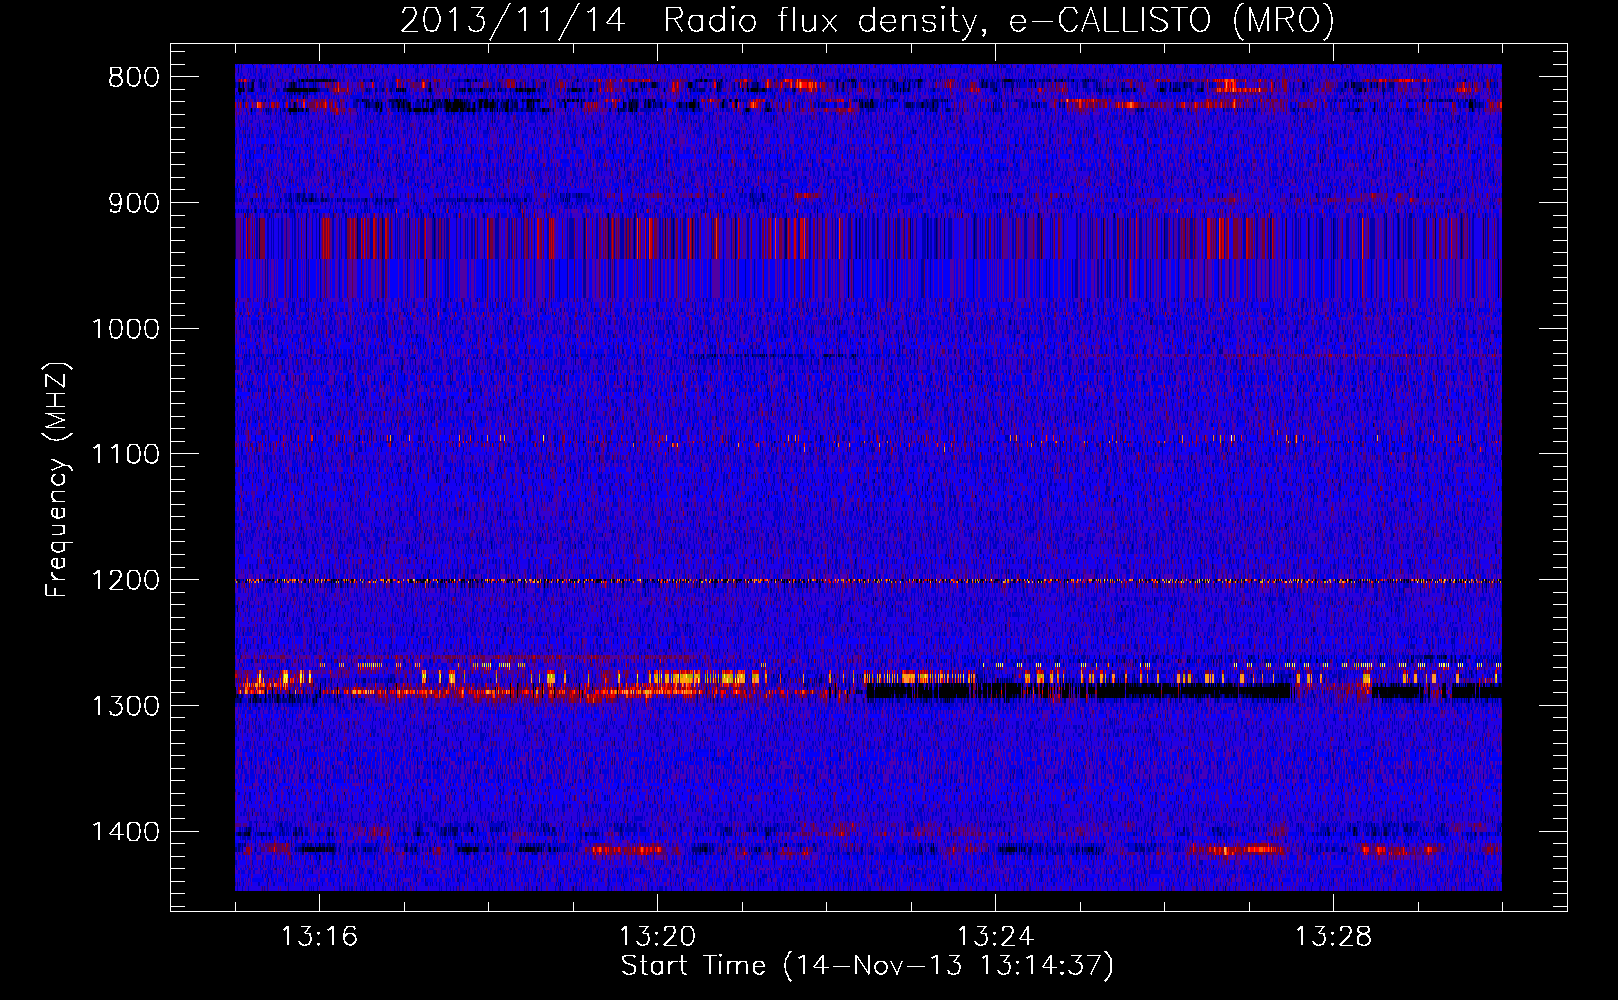
Task: Click the 'Frequency (MHZ)' vertical axis title
Action: pyautogui.click(x=58, y=479)
